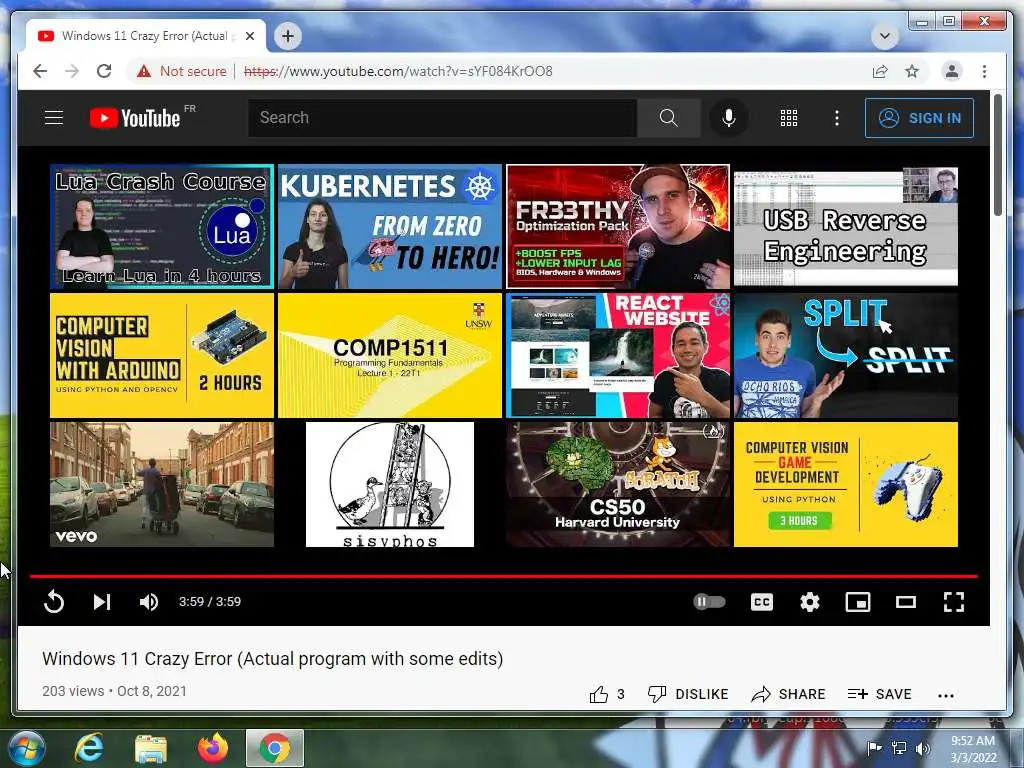Select the Windows 11 Crazy Error tab
Viewport: 1024px width, 768px height.
tap(145, 36)
